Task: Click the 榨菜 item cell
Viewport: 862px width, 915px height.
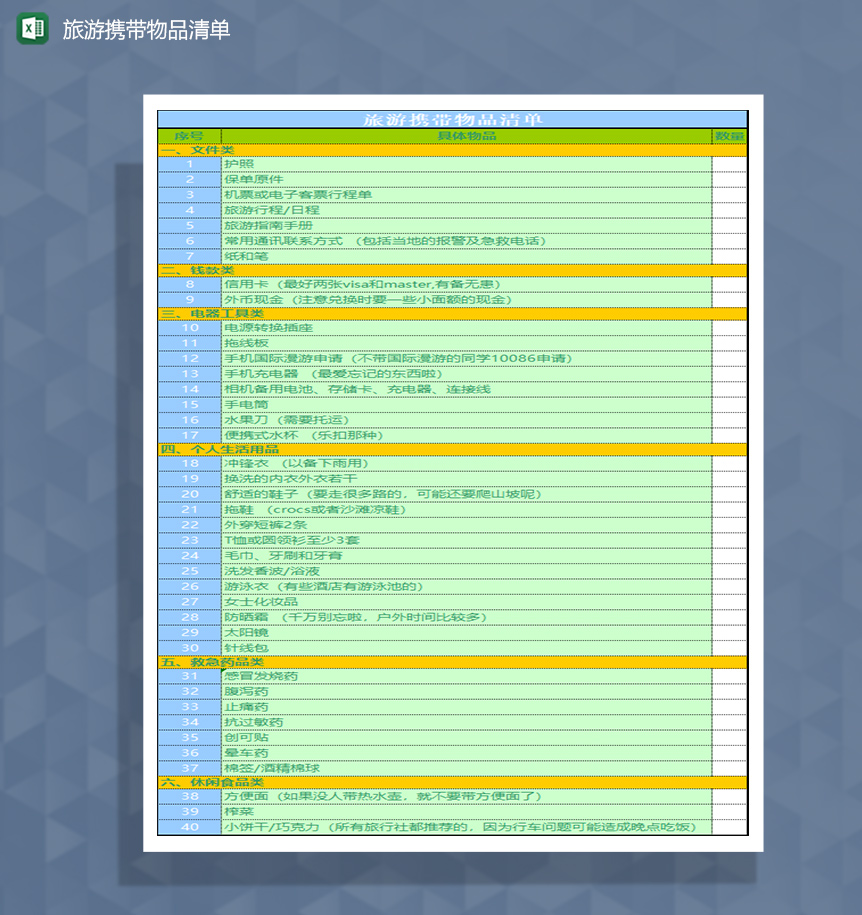Action: click(x=466, y=811)
